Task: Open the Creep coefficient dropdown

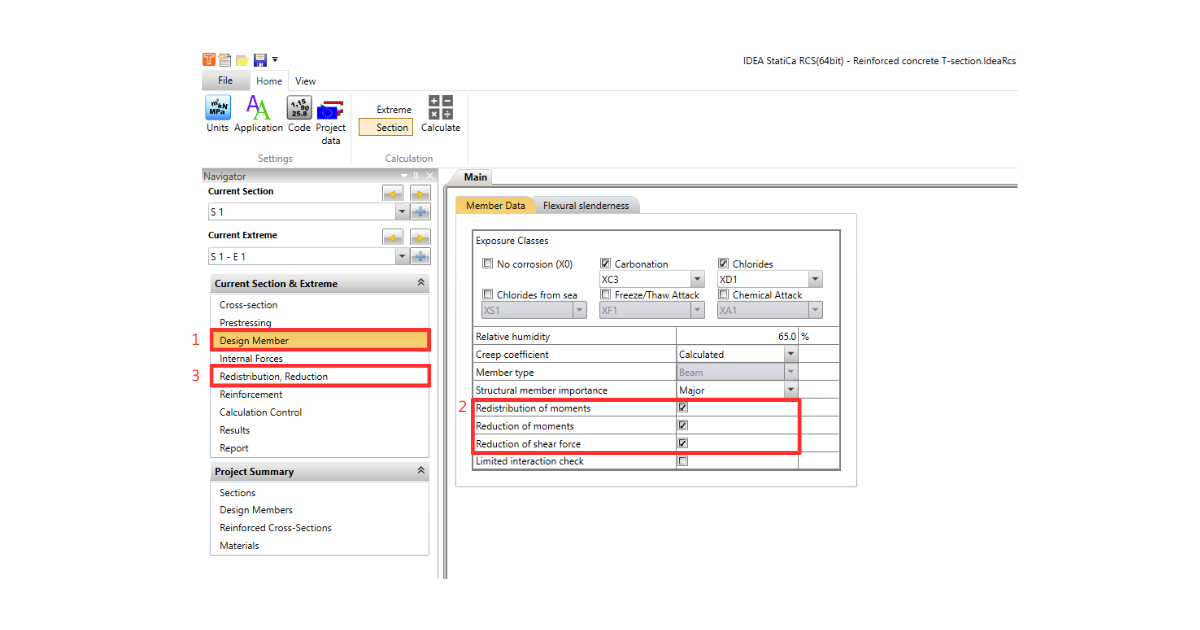Action: point(790,354)
